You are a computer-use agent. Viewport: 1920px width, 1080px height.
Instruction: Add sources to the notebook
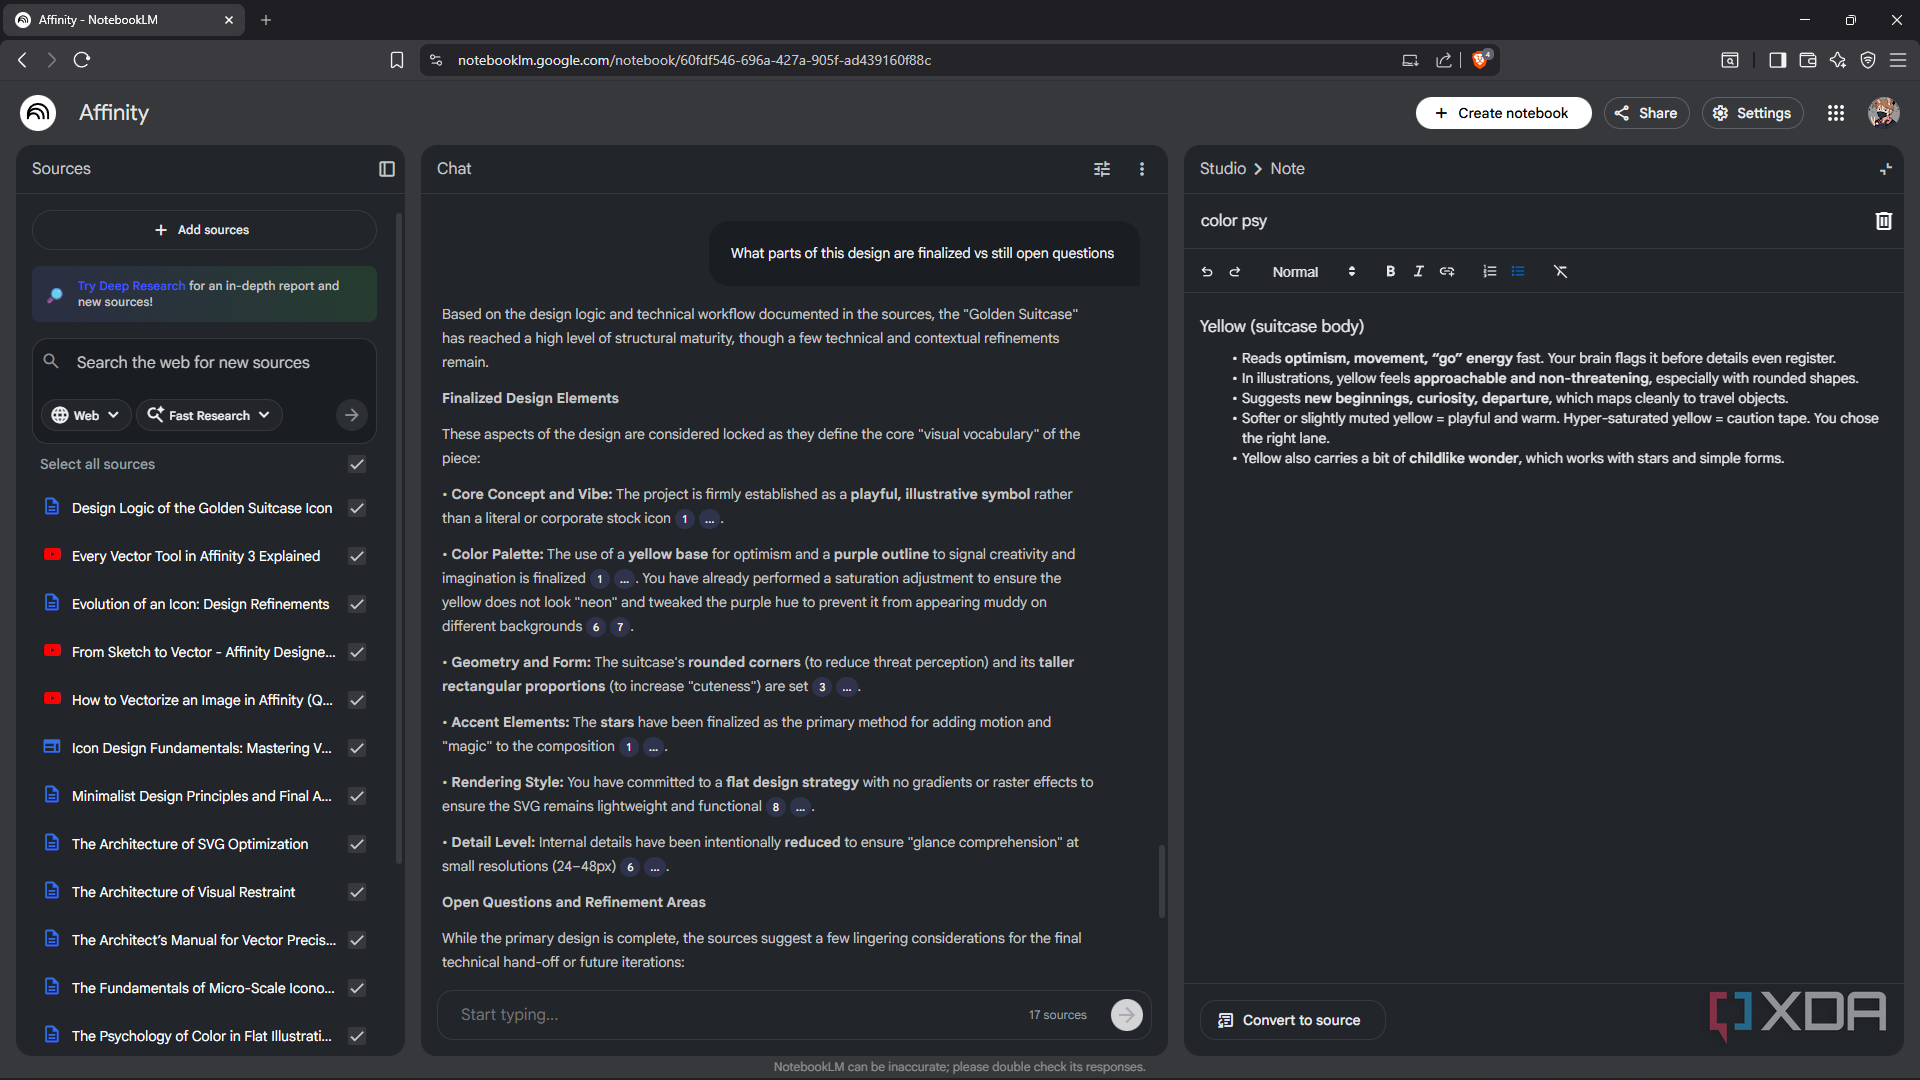204,230
